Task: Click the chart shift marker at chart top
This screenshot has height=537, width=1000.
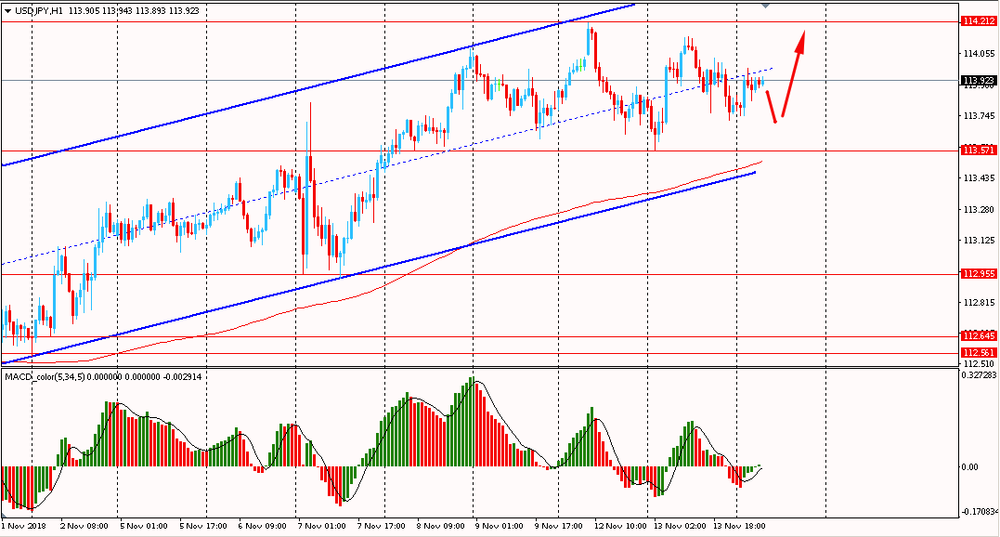Action: (x=765, y=4)
